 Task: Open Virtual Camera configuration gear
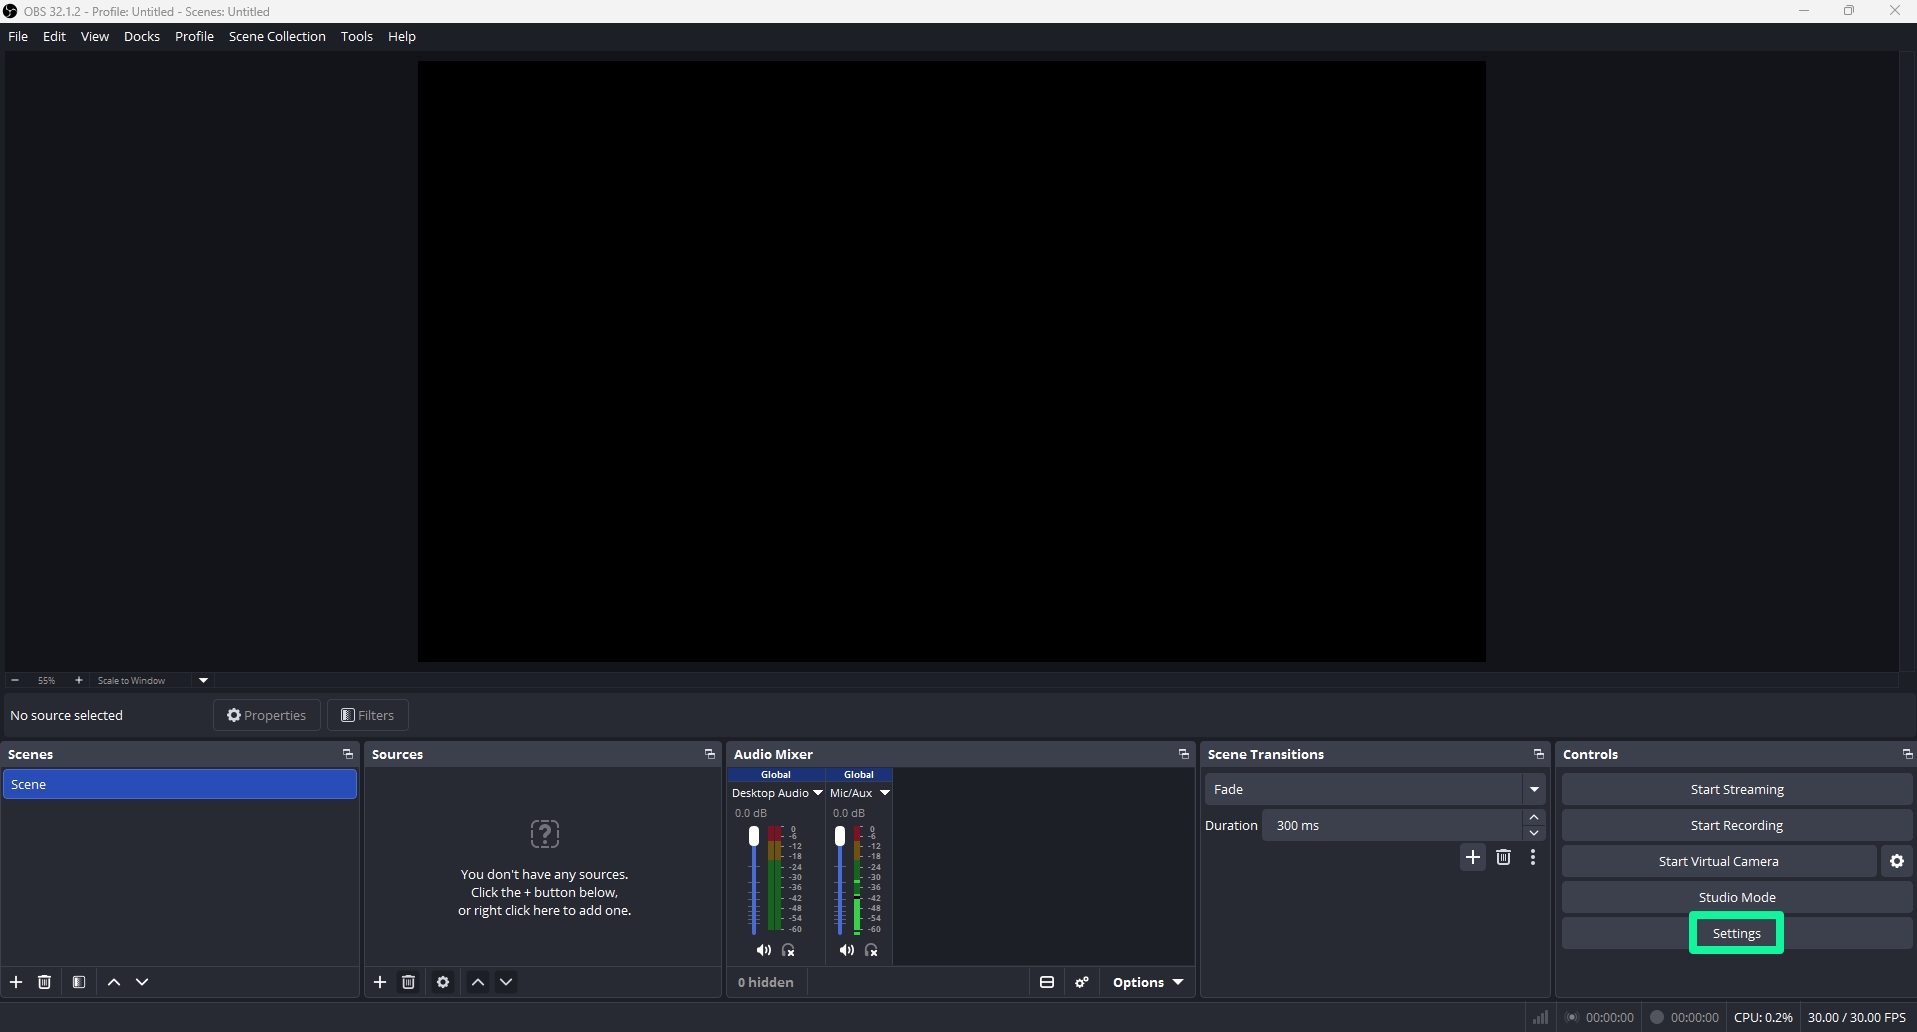[1897, 861]
